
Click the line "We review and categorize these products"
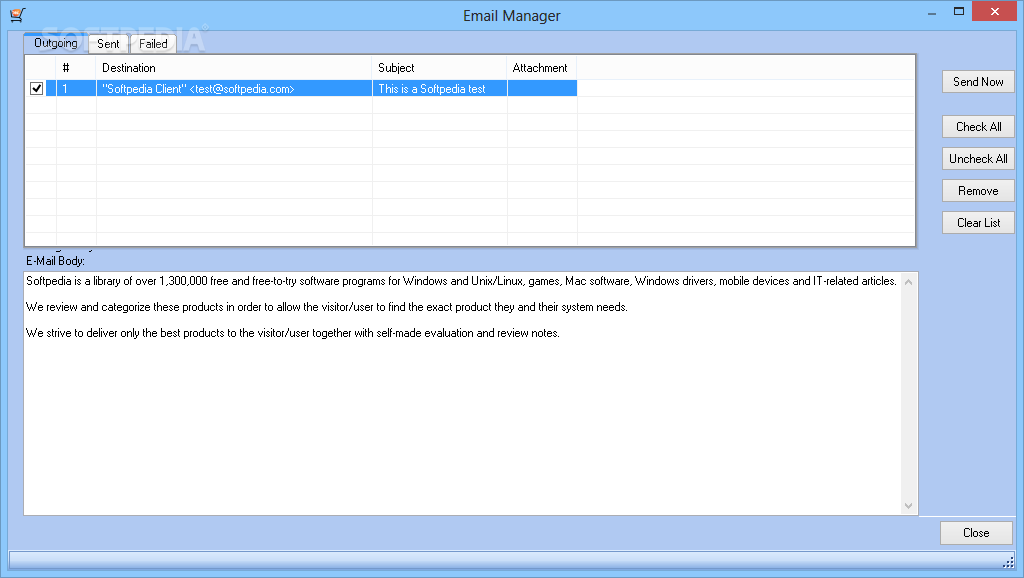coord(327,307)
